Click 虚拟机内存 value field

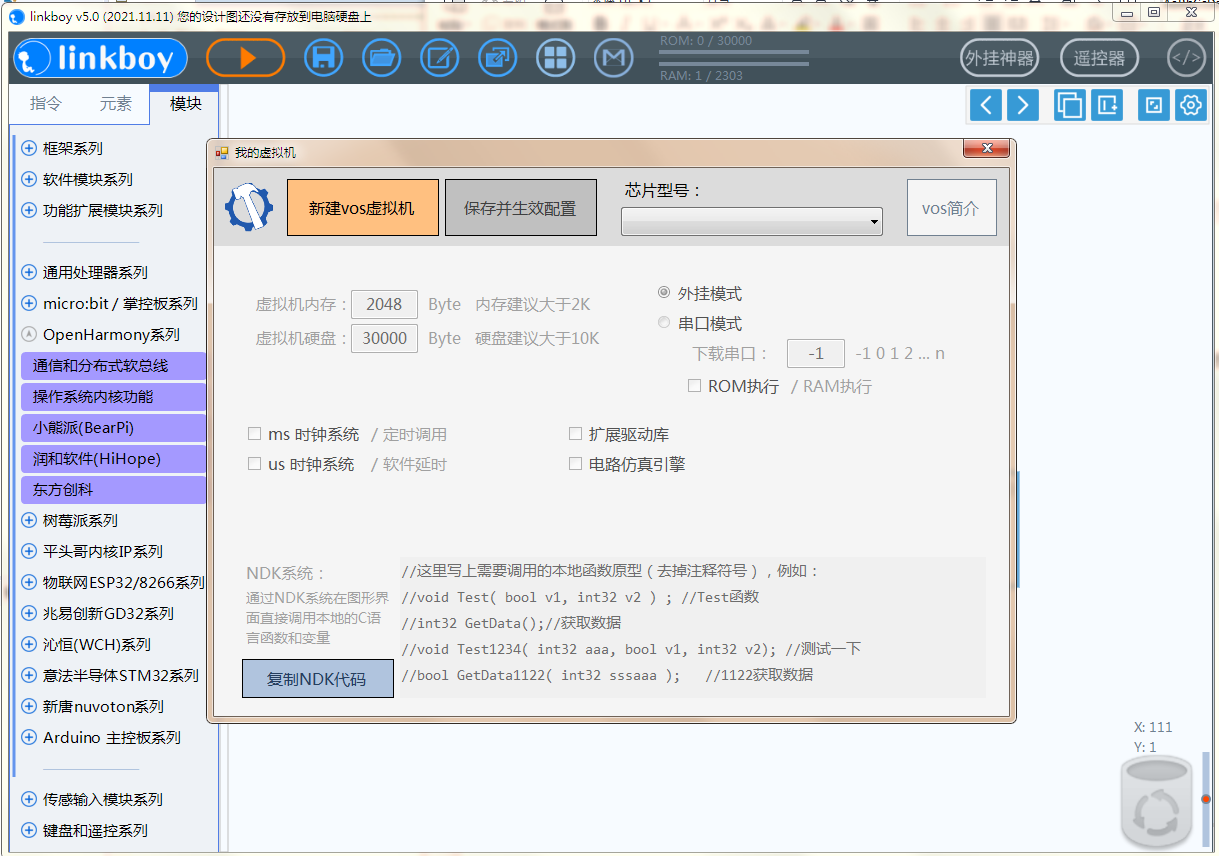pos(384,304)
